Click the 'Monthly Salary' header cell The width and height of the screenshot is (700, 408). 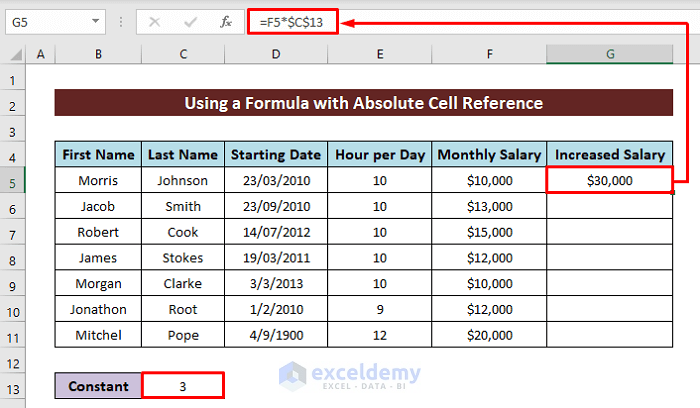click(489, 154)
